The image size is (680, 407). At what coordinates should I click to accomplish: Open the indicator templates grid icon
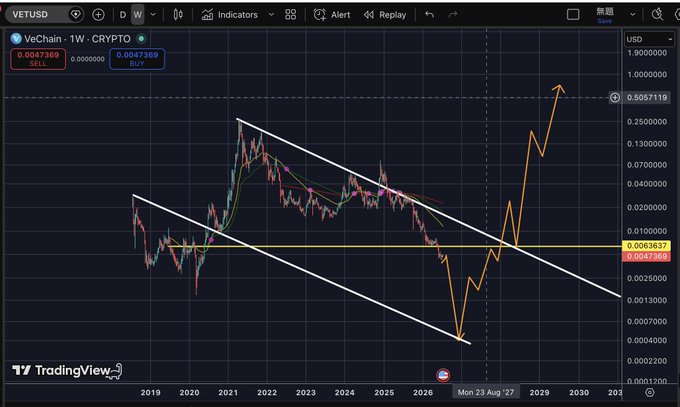click(x=291, y=15)
